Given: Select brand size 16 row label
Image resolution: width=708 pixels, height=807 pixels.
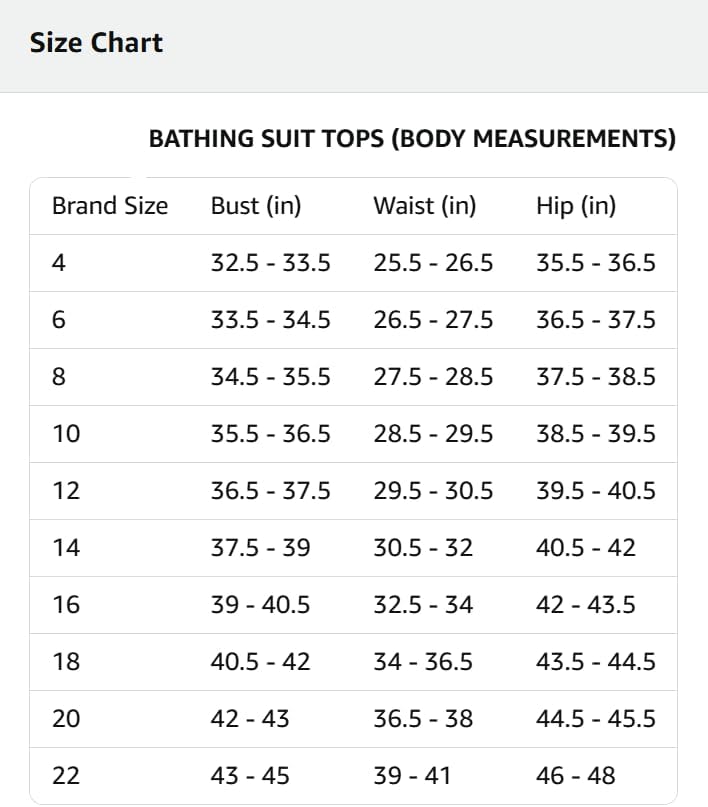Looking at the screenshot, I should 66,605.
